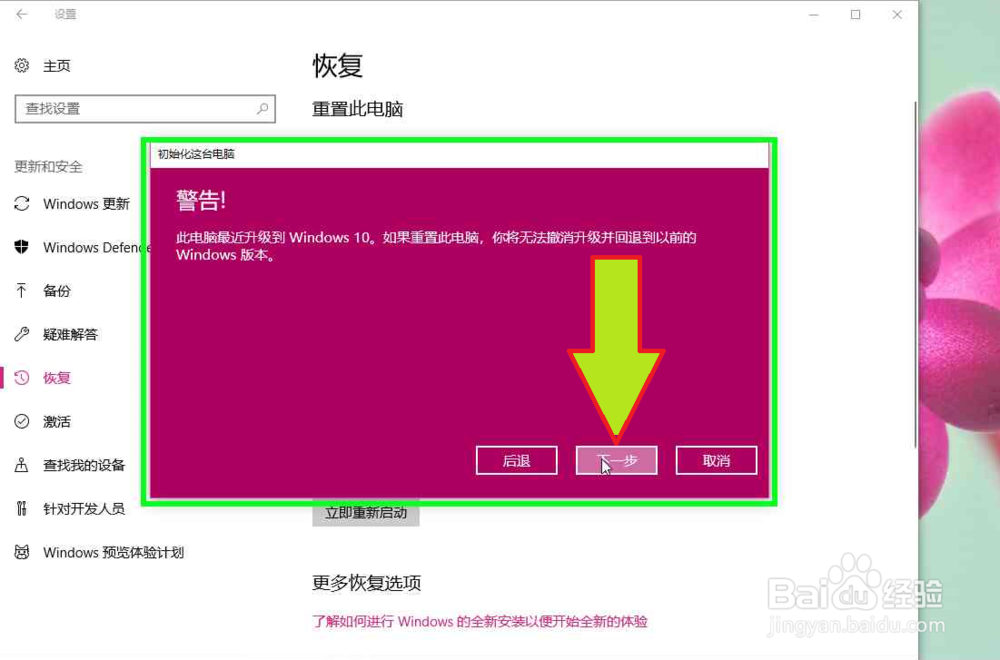The width and height of the screenshot is (1000, 660).
Task: Click the highlighted 恢复 recovery icon
Action: pyautogui.click(x=22, y=377)
